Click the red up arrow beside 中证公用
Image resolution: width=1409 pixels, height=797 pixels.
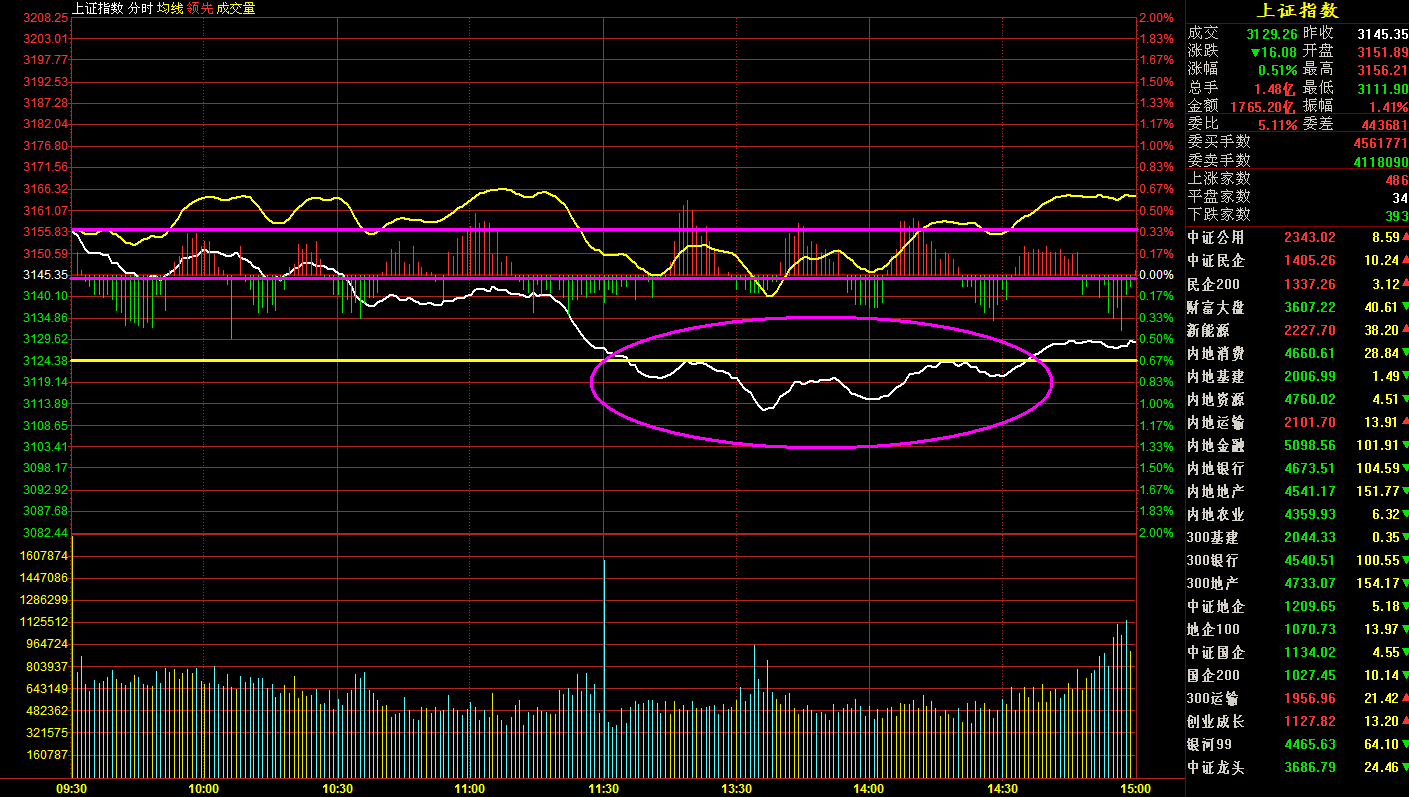click(x=1404, y=237)
